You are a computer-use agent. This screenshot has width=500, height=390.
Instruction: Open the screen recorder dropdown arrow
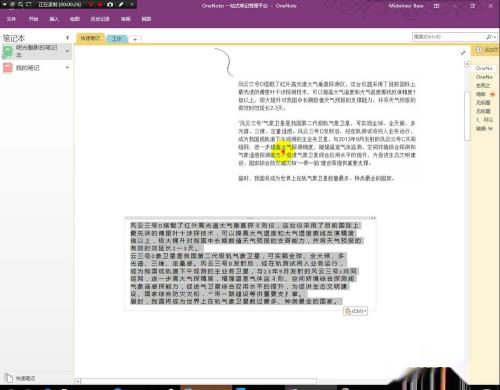click(x=5, y=4)
